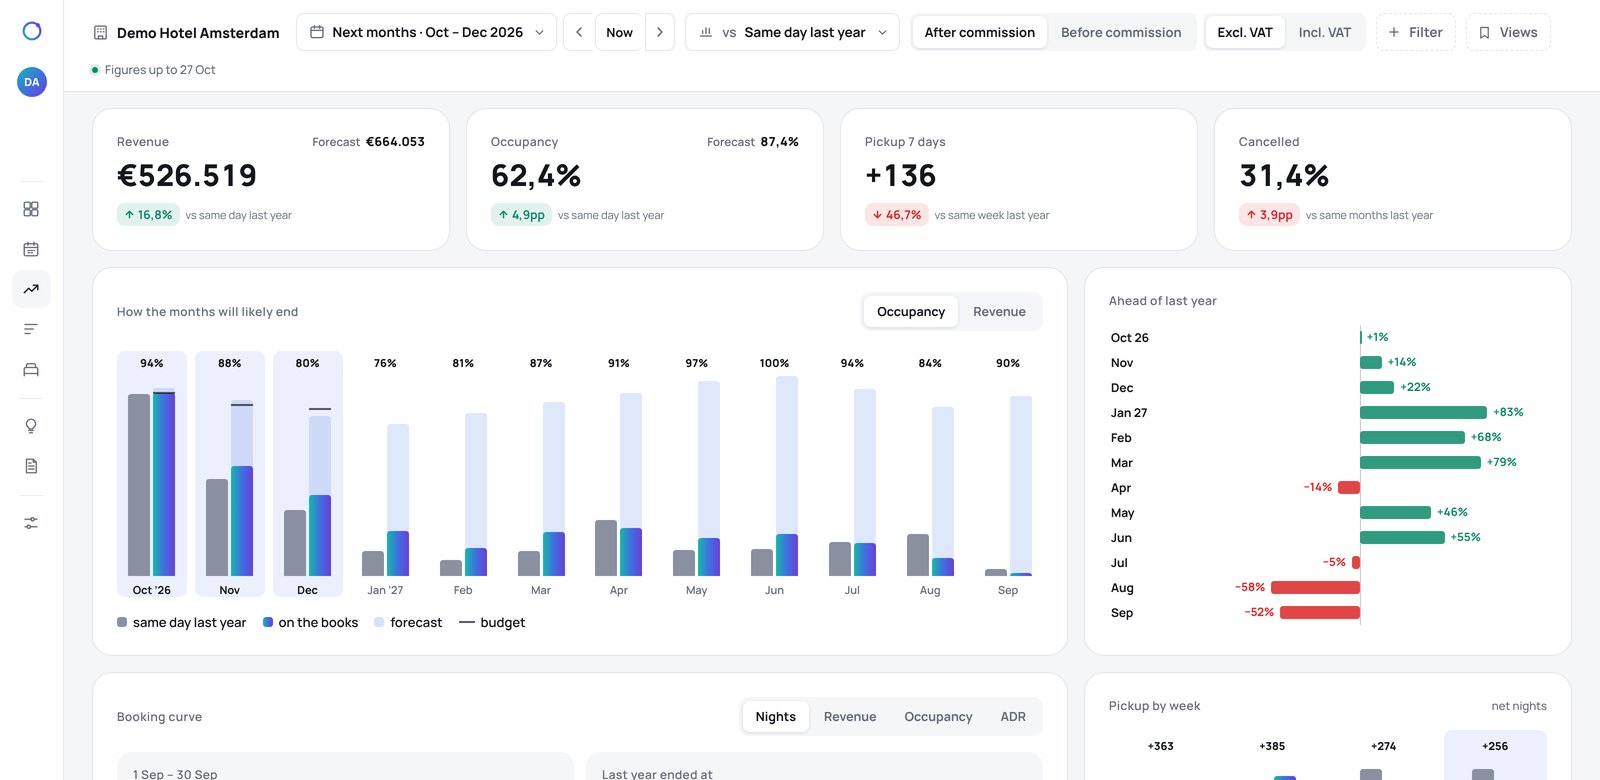Open the document report icon in sidebar
The height and width of the screenshot is (780, 1600).
point(31,466)
